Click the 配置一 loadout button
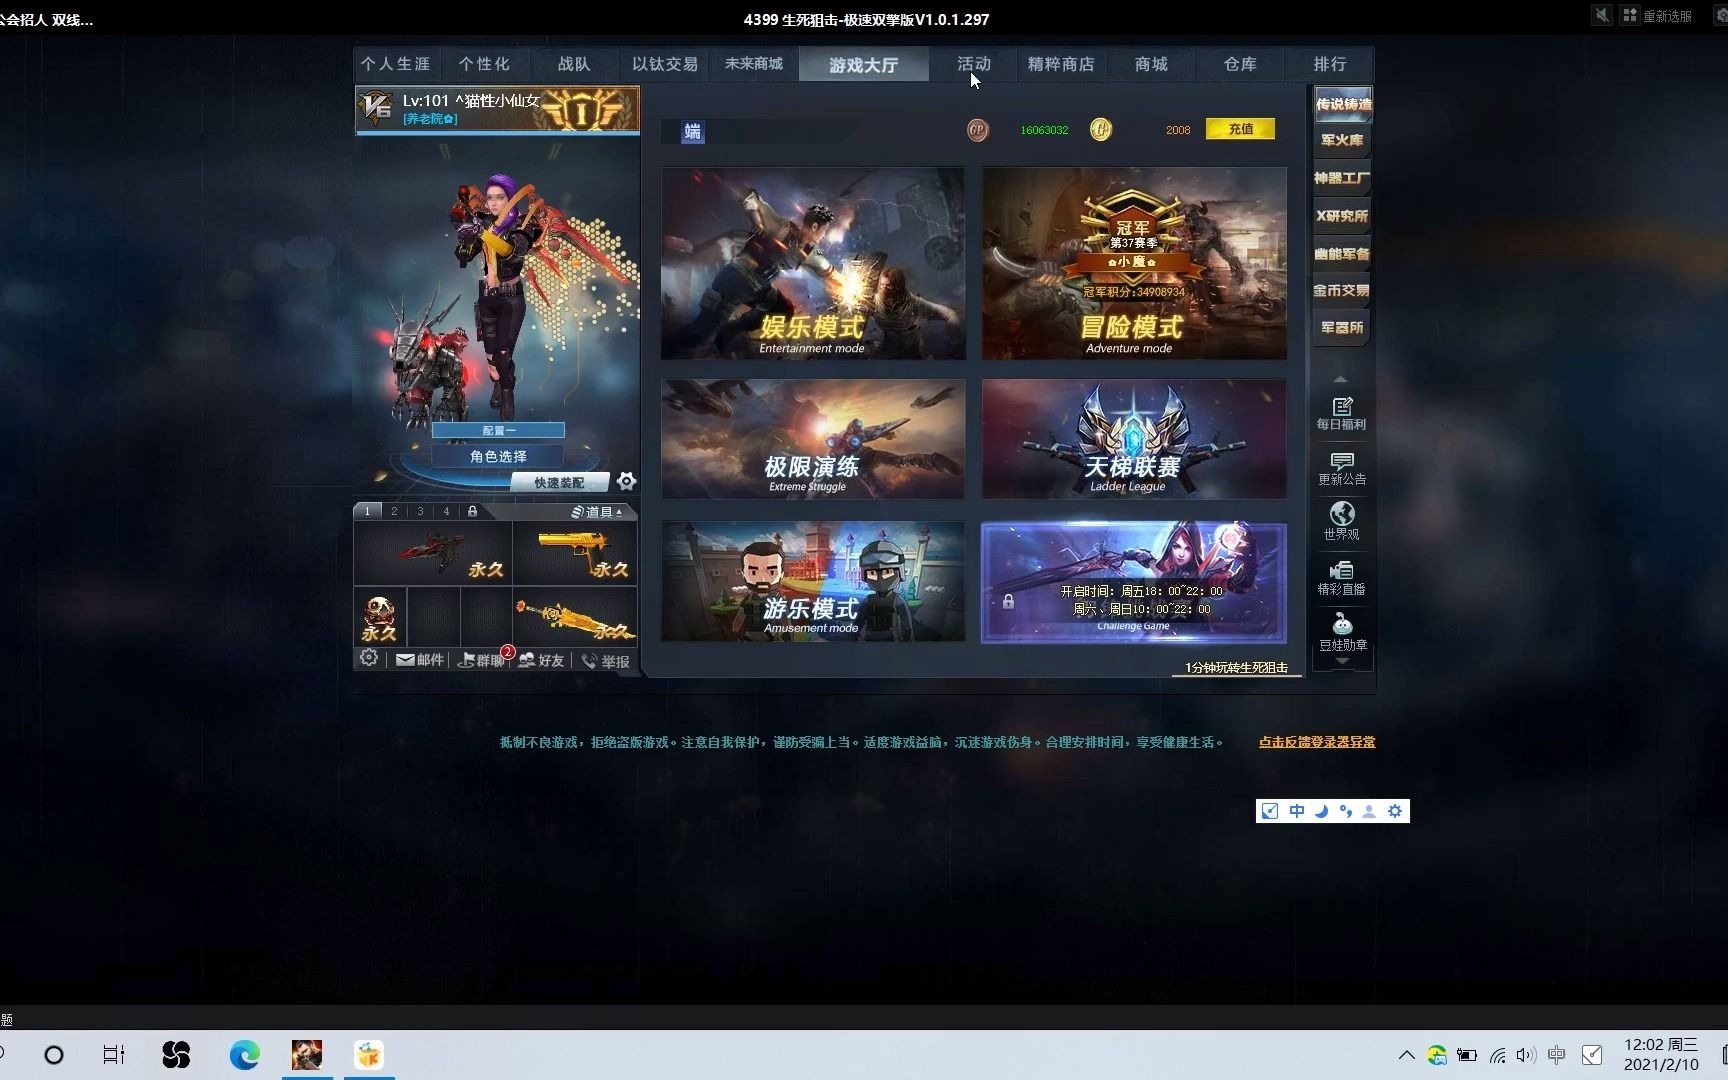 click(498, 430)
